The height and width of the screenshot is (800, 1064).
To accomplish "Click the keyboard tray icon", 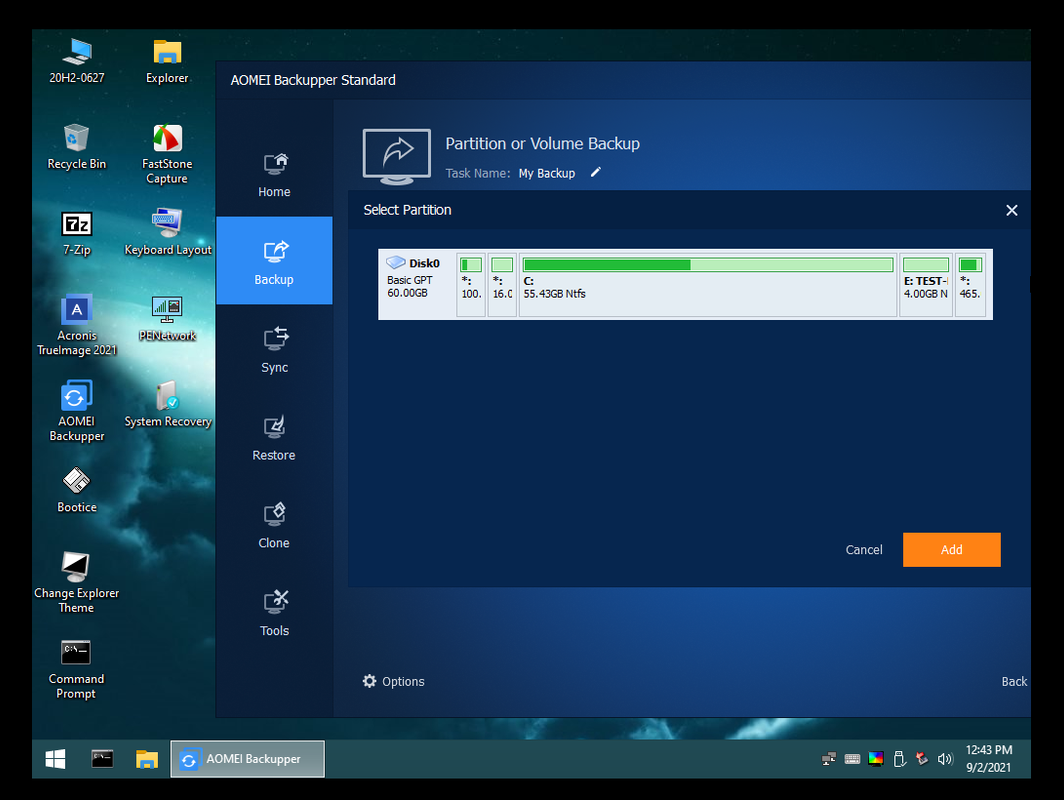I will click(x=852, y=759).
